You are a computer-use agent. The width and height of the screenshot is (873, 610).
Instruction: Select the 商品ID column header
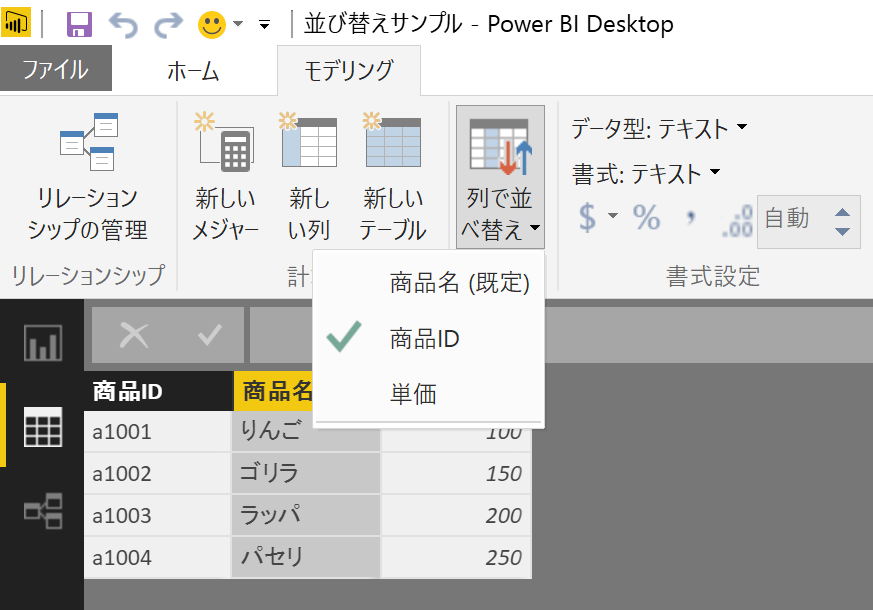coord(158,391)
